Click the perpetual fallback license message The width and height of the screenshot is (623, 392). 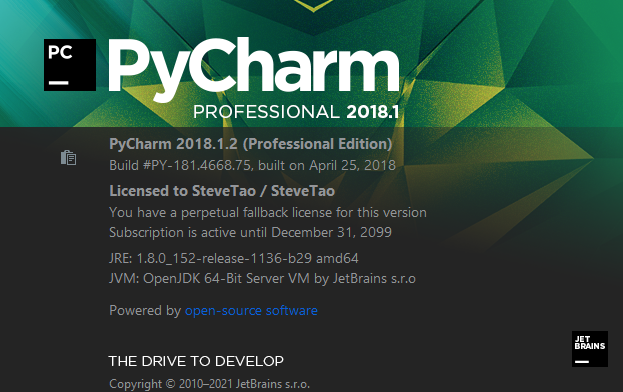pos(268,212)
